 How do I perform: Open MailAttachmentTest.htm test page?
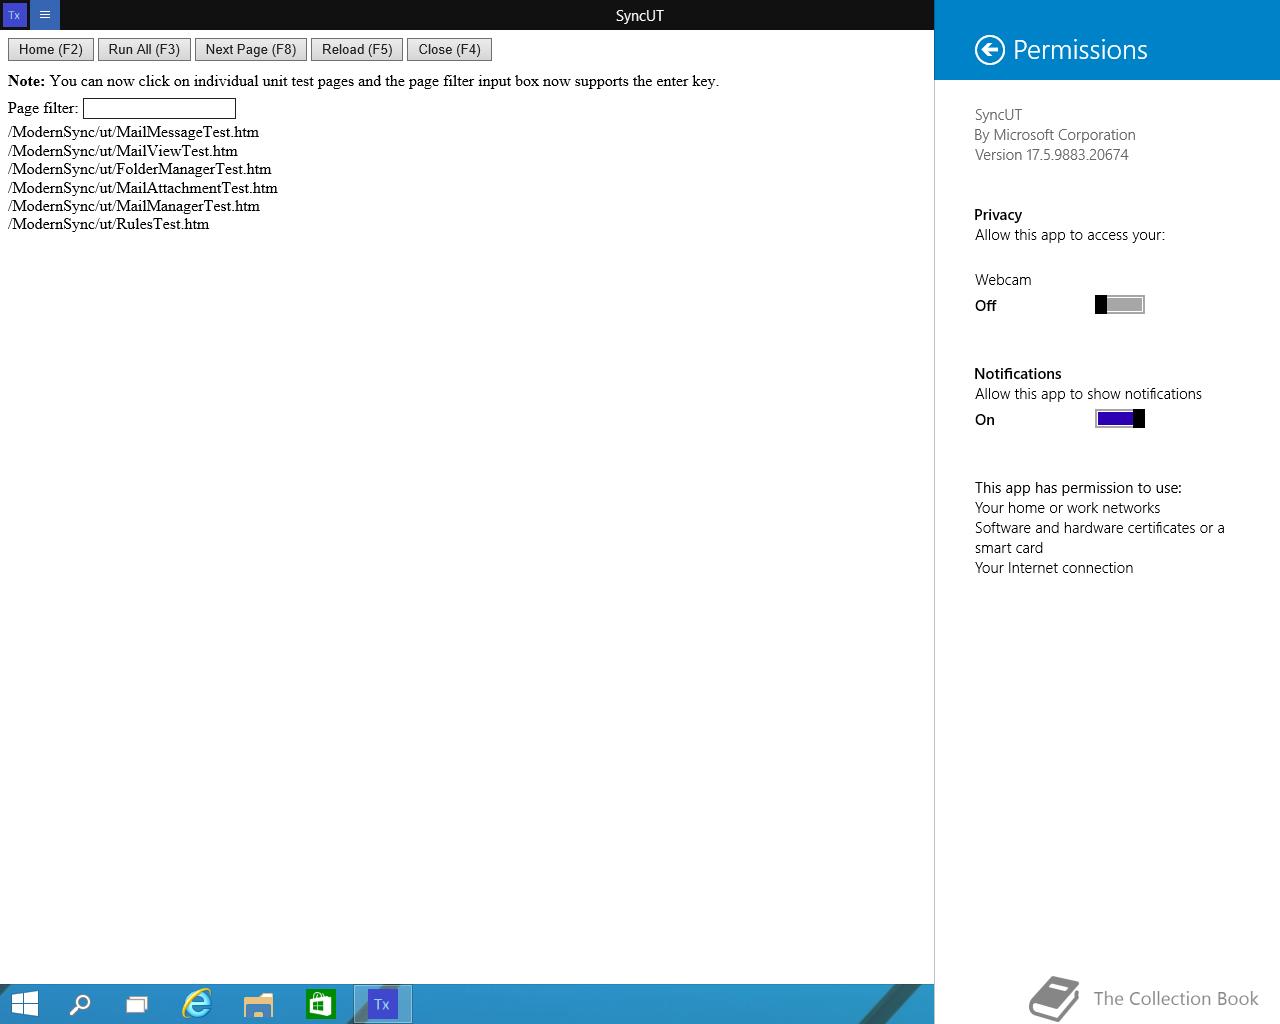(143, 188)
